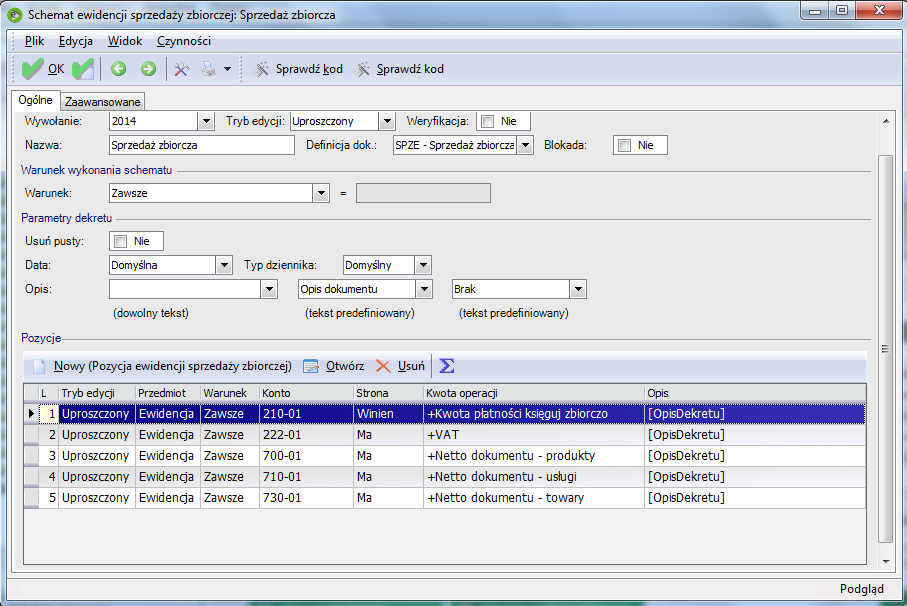Switch to the Ogólne tab

pyautogui.click(x=35, y=100)
